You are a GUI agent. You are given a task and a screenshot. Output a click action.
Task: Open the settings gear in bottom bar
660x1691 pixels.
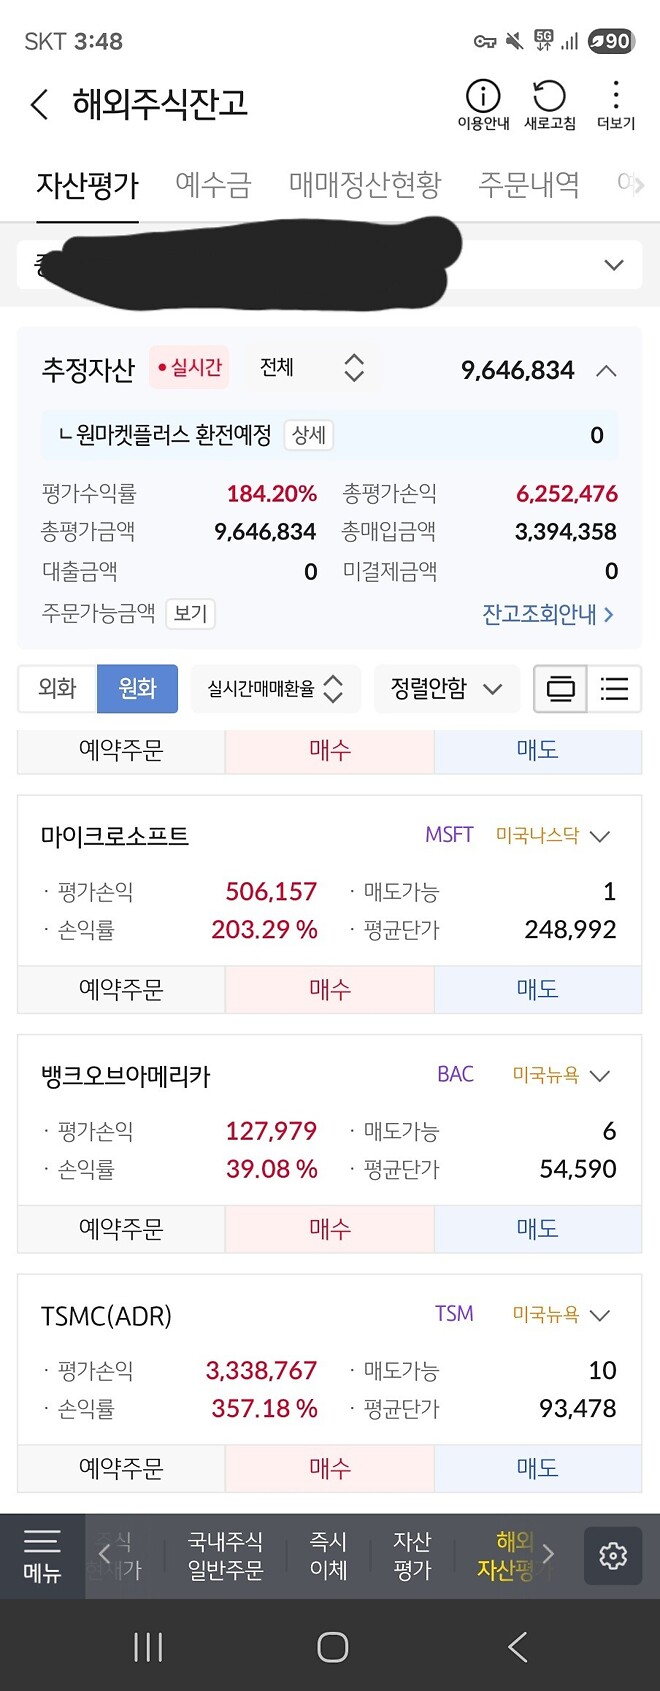click(613, 1556)
